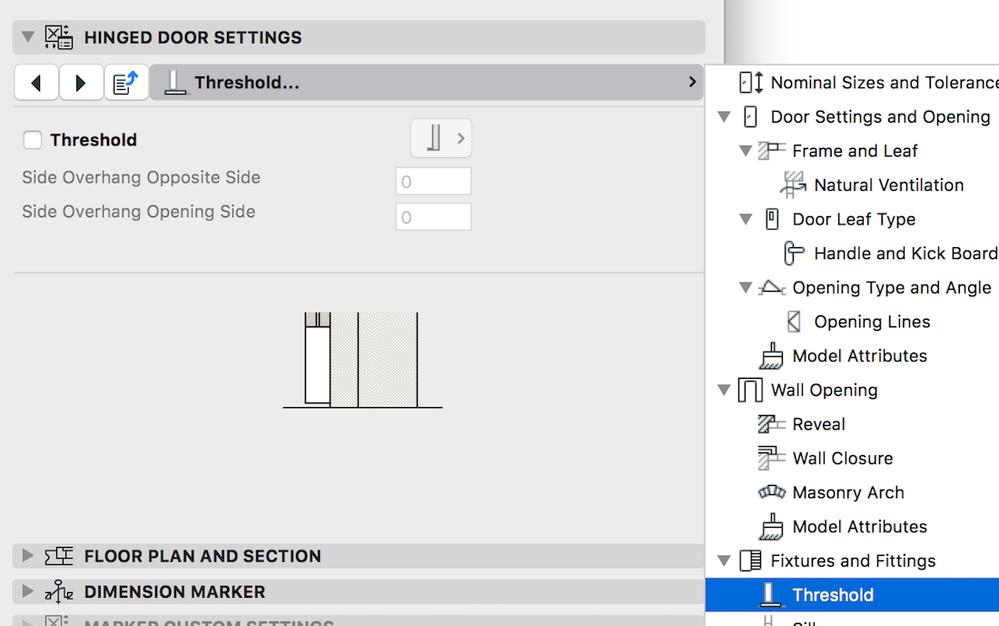Open the Threshold page dropdown bar
Viewport: 999px width, 626px height.
pyautogui.click(x=426, y=83)
